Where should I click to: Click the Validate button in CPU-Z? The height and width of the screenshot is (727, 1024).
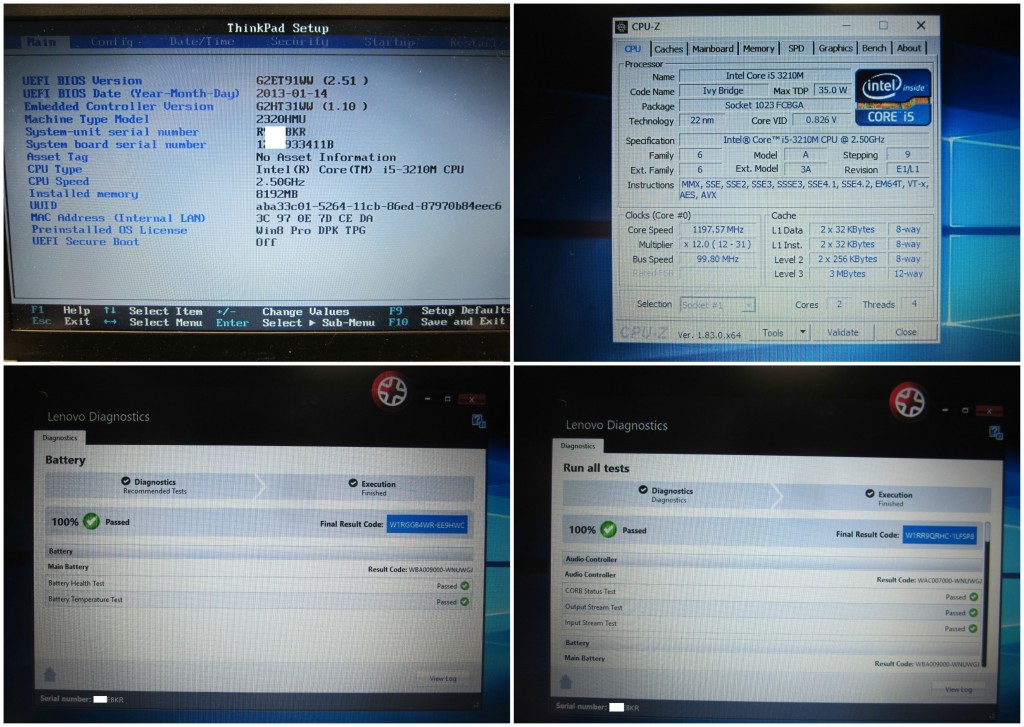click(842, 333)
